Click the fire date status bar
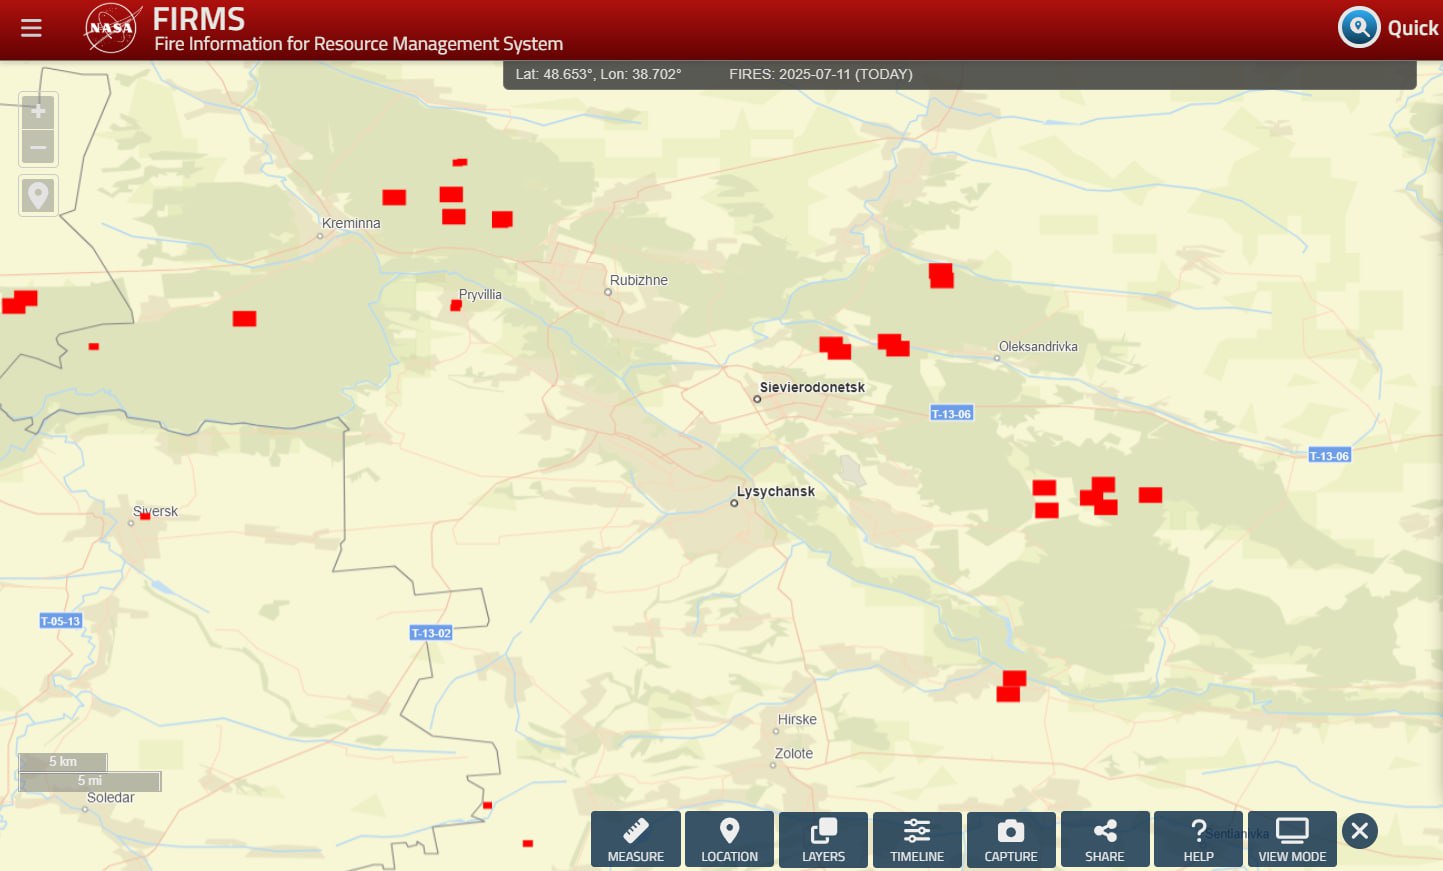 [x=820, y=74]
